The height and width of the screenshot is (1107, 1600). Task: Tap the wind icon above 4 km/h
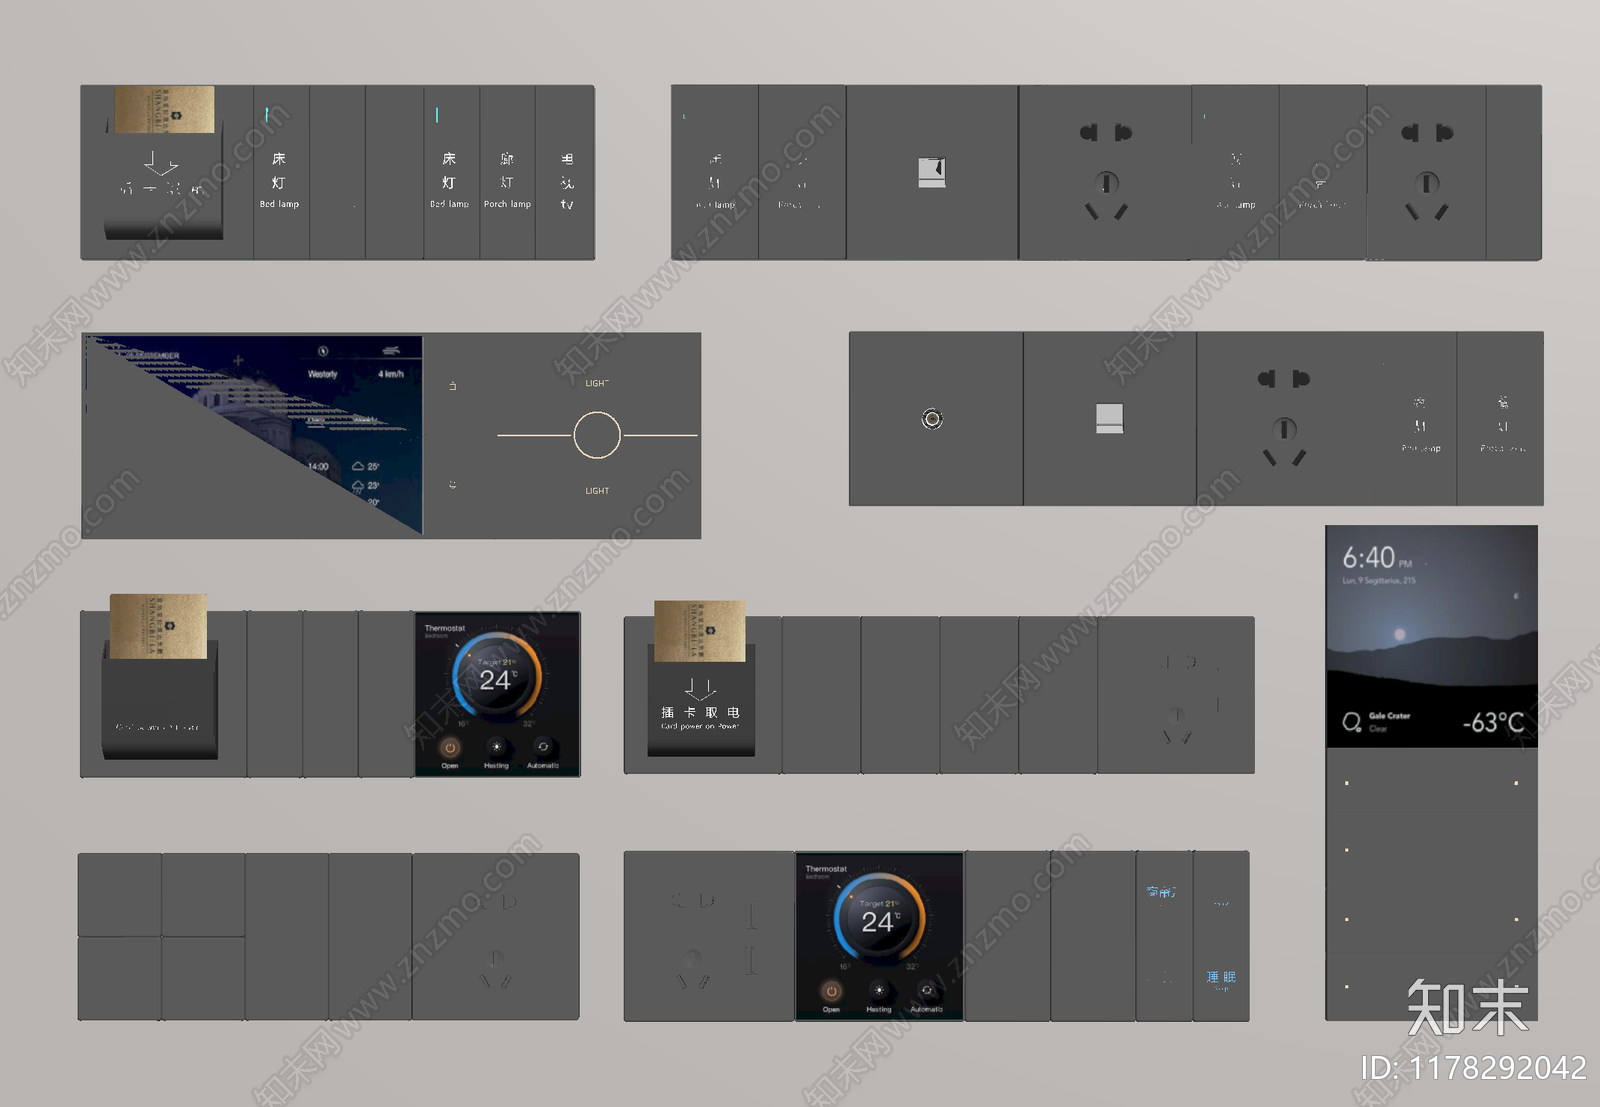[391, 350]
